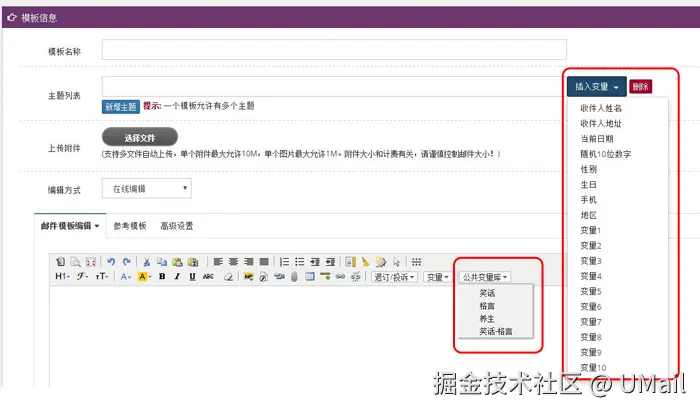Click the select-all cursor icon

396,262
